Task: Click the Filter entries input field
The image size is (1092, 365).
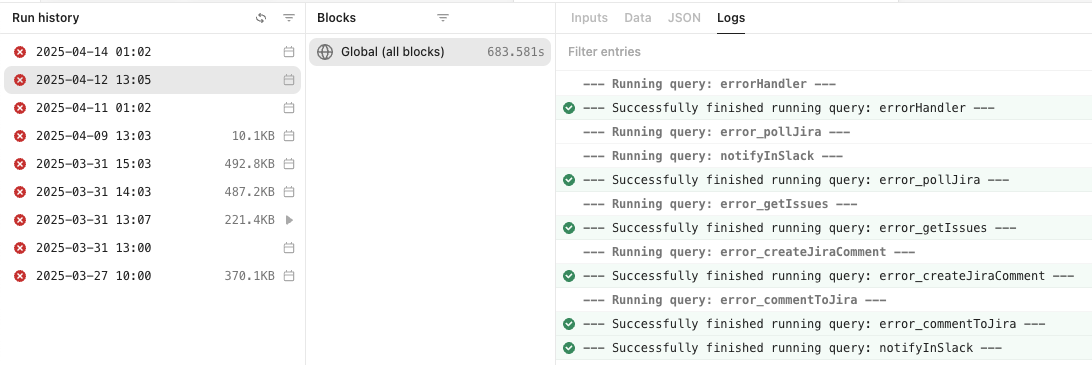Action: click(823, 52)
